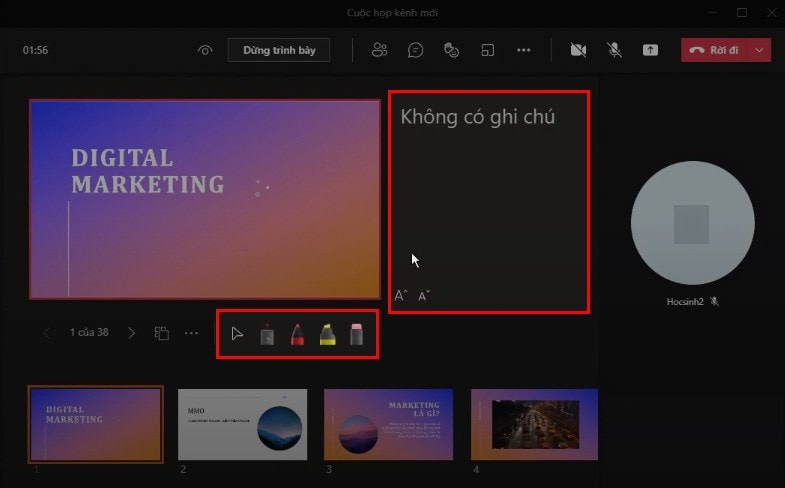Open breakout rooms icon
The height and width of the screenshot is (488, 785).
coord(488,50)
